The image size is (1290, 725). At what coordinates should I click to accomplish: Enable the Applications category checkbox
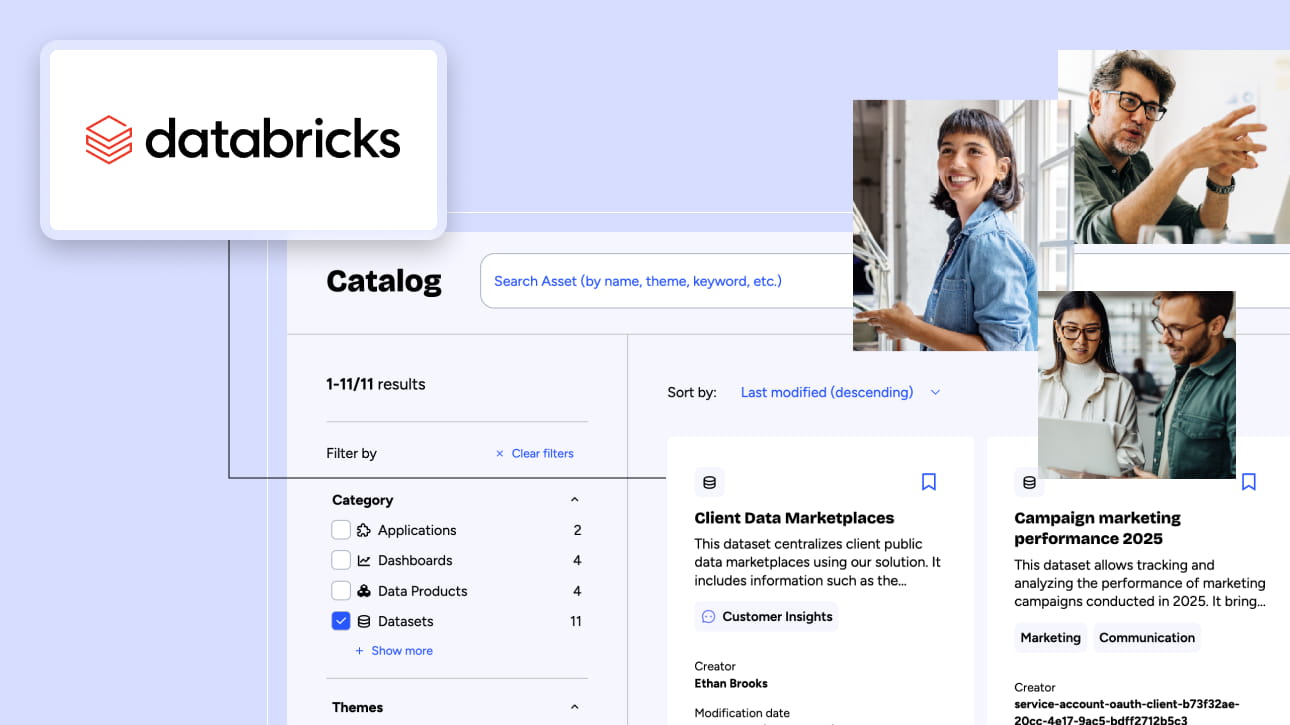(341, 530)
